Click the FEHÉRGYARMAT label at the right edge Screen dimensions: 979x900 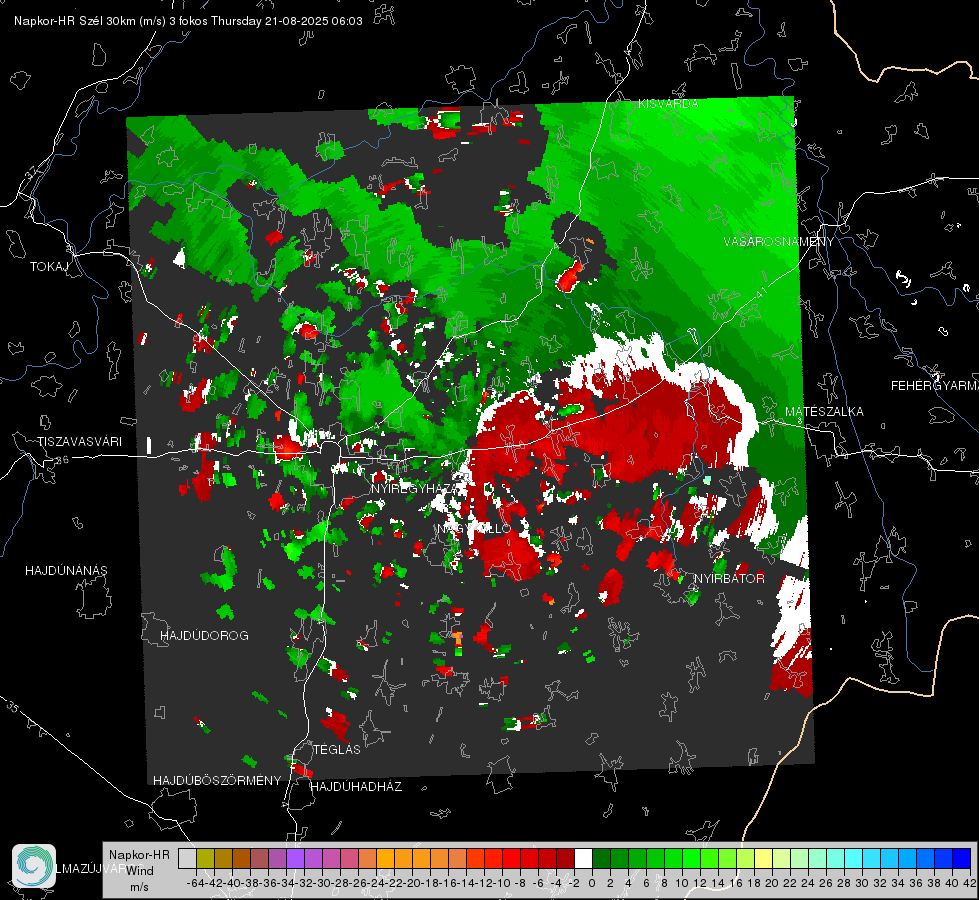935,386
